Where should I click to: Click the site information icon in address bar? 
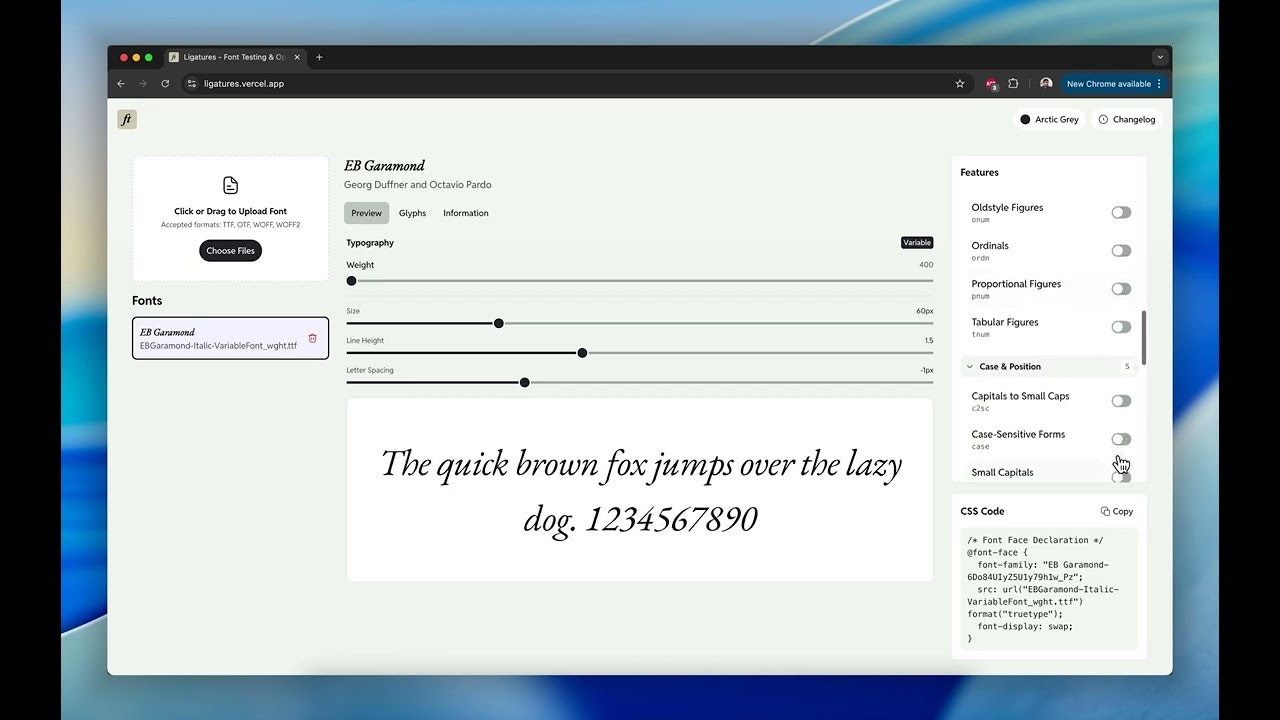190,83
